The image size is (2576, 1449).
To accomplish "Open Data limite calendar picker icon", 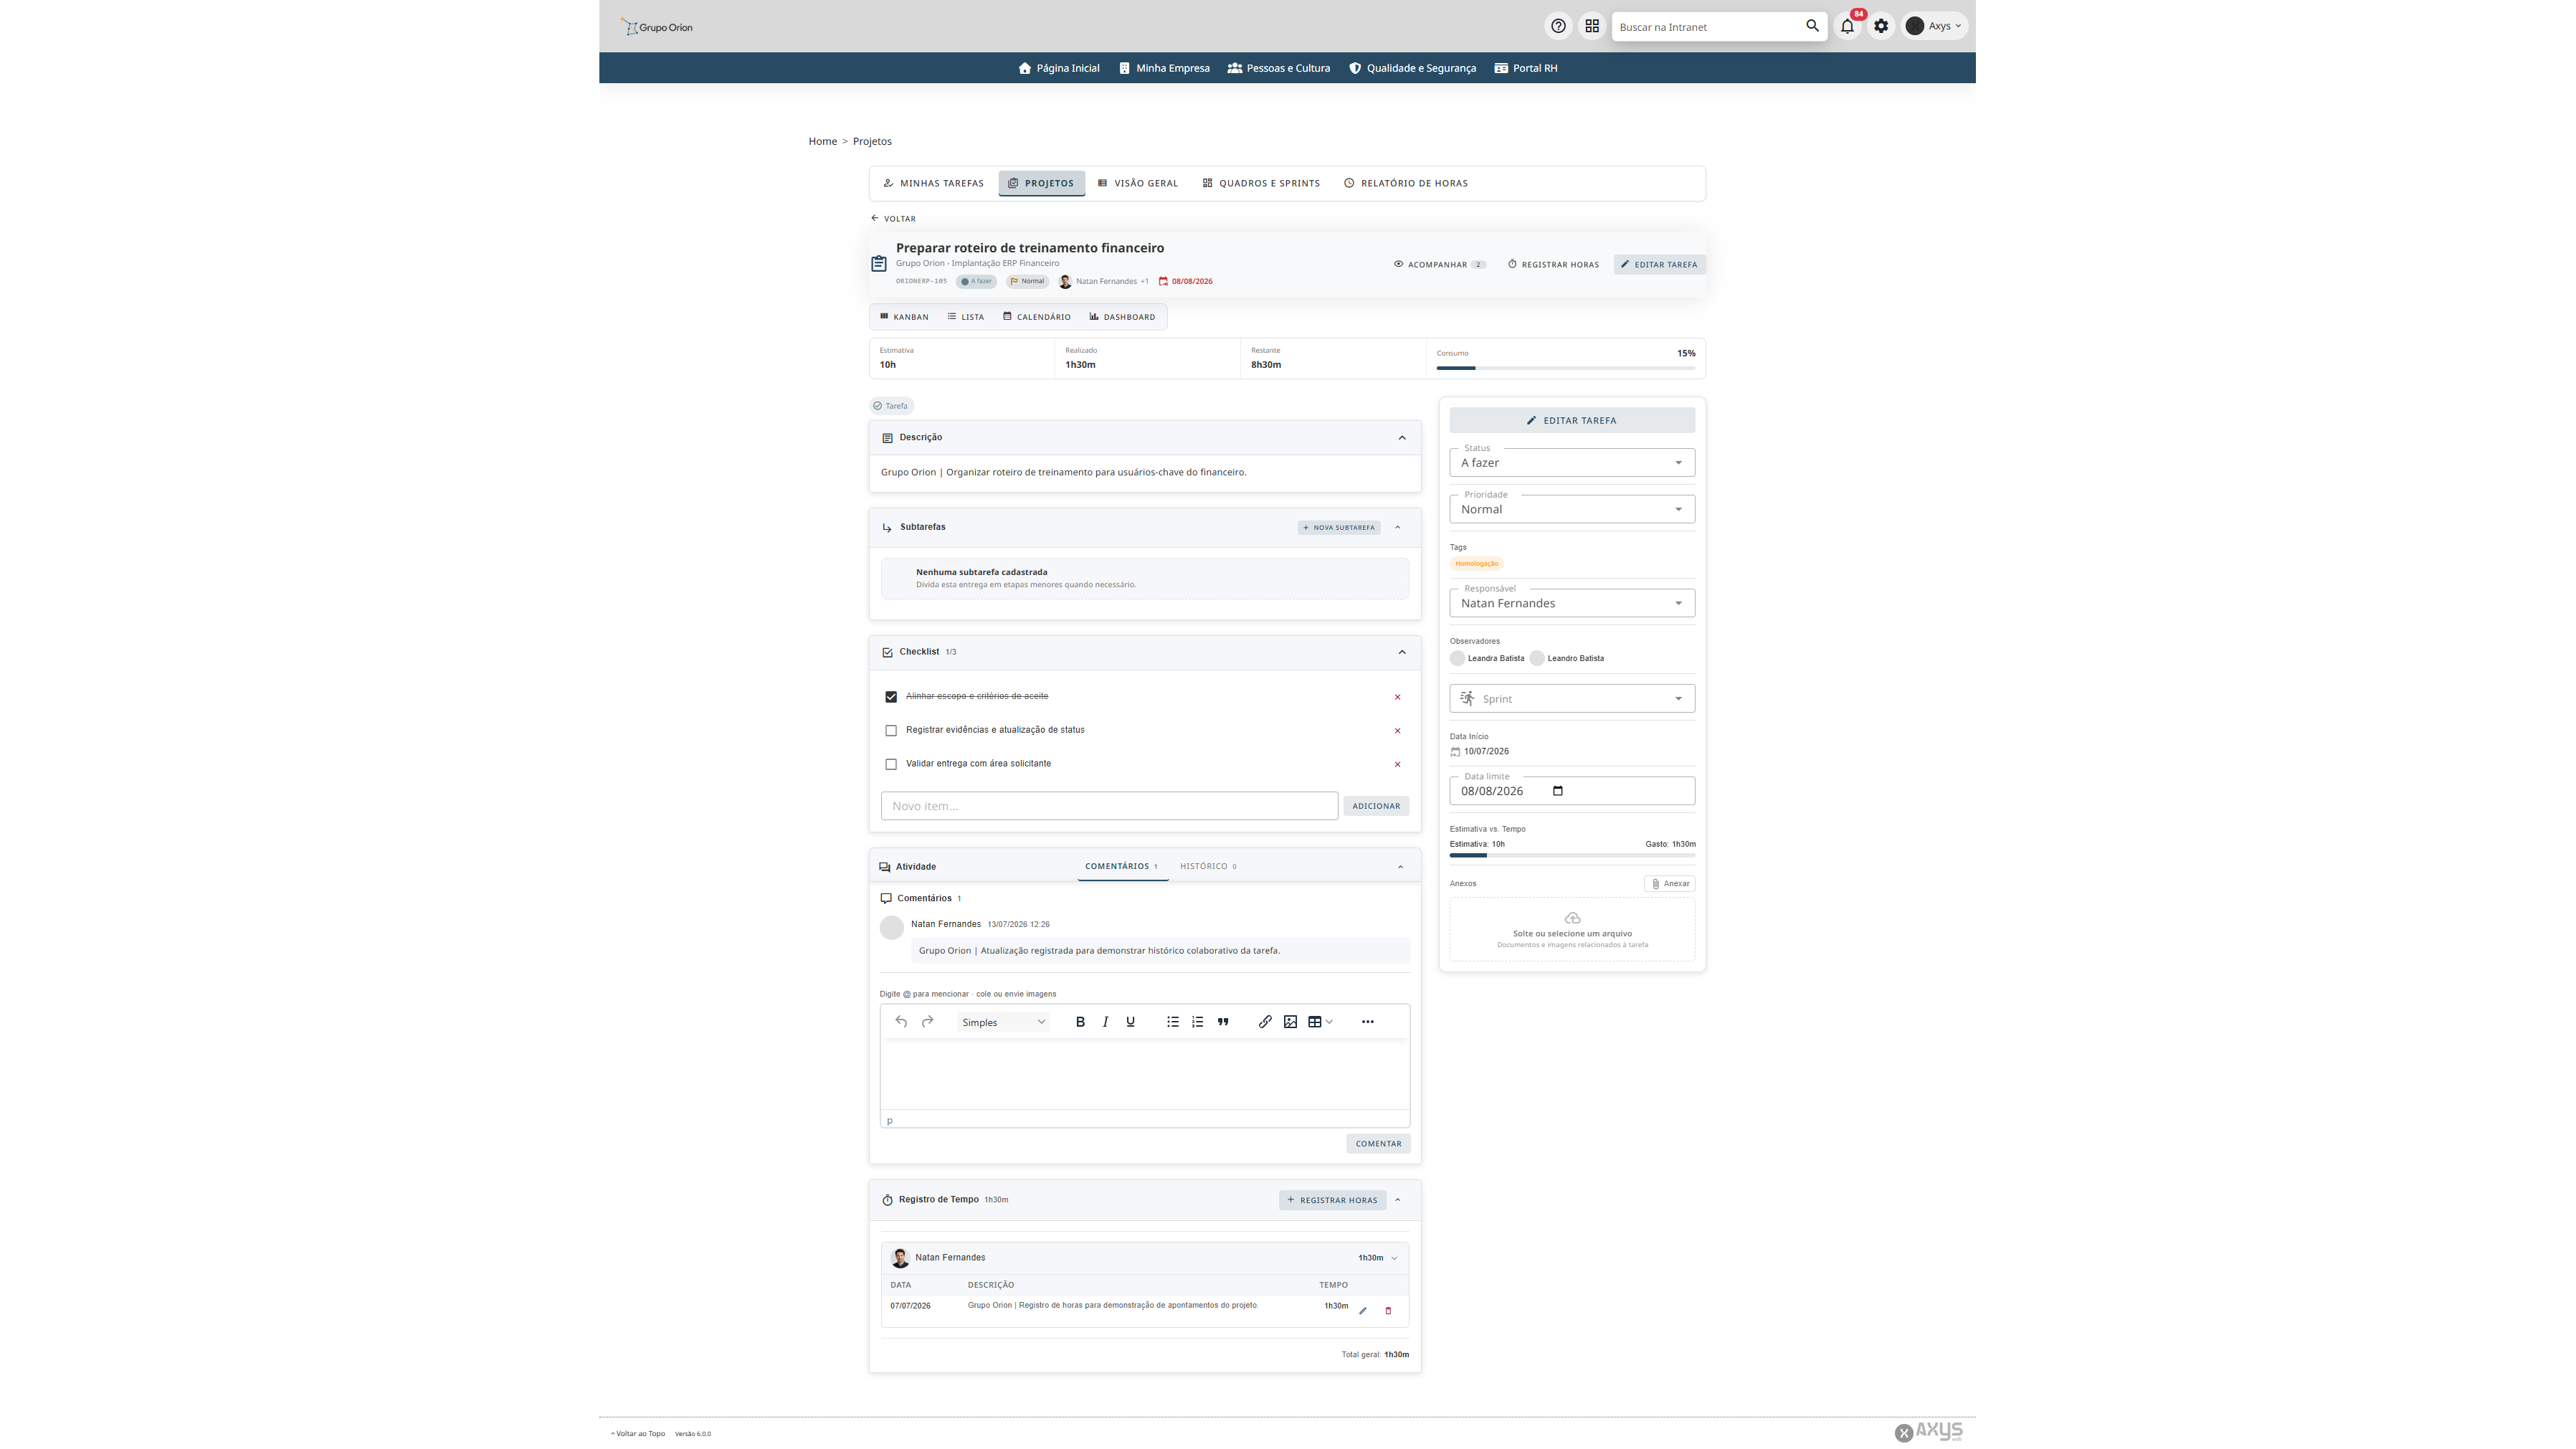I will point(1557,791).
